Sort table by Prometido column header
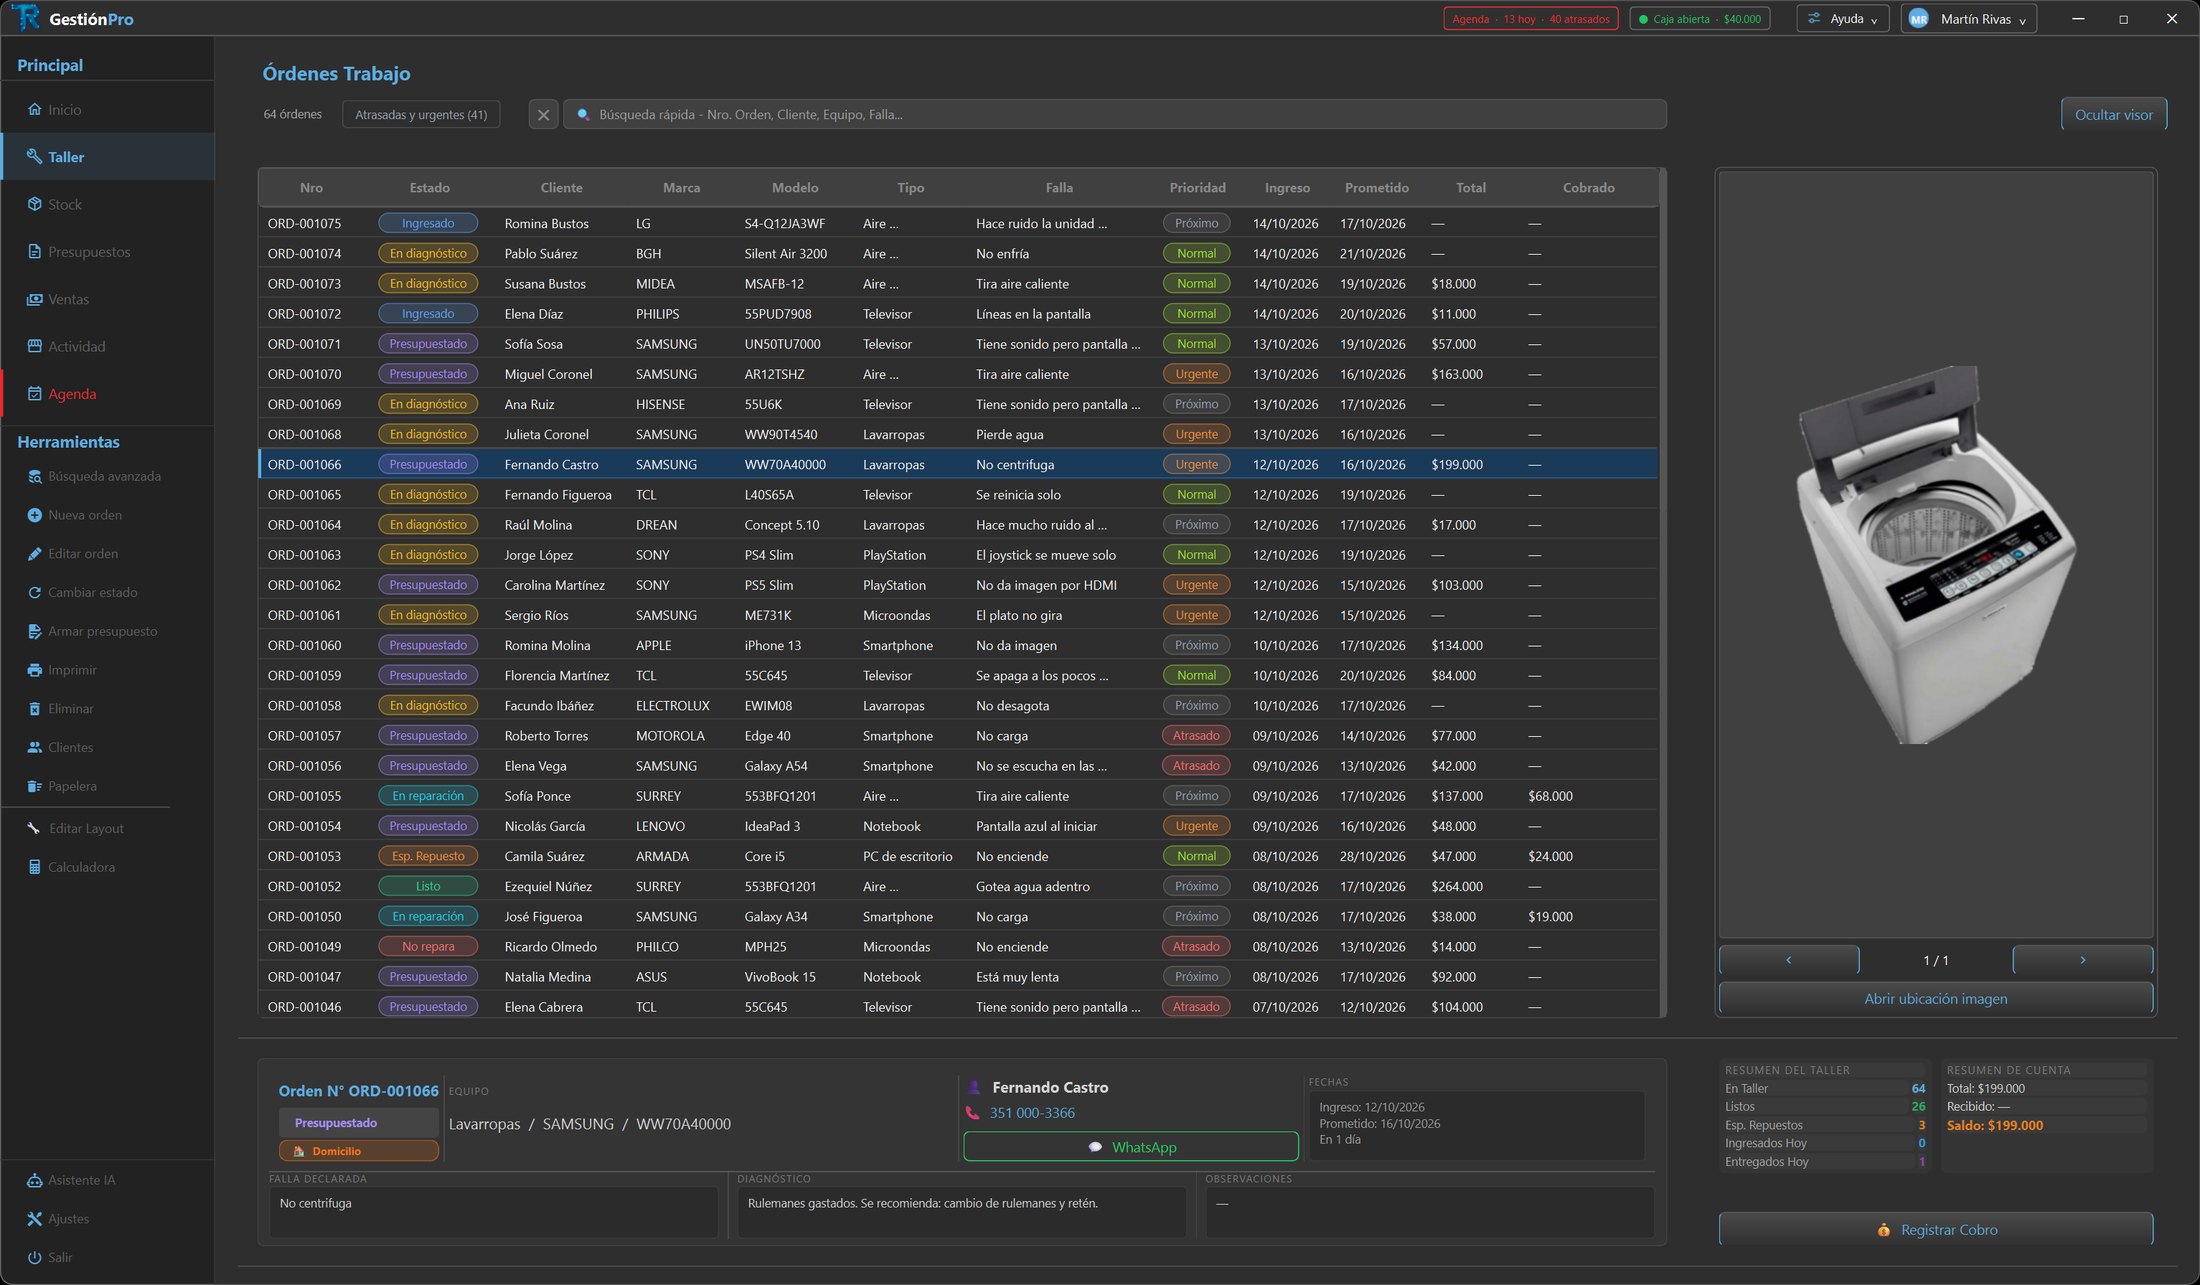Viewport: 2200px width, 1285px height. 1376,187
